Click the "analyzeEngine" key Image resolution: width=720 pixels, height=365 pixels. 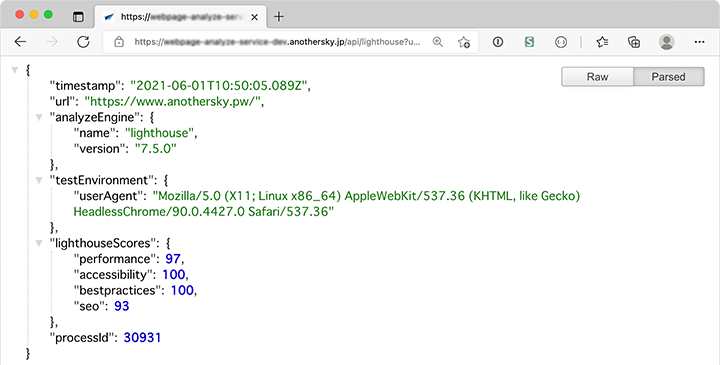96,118
